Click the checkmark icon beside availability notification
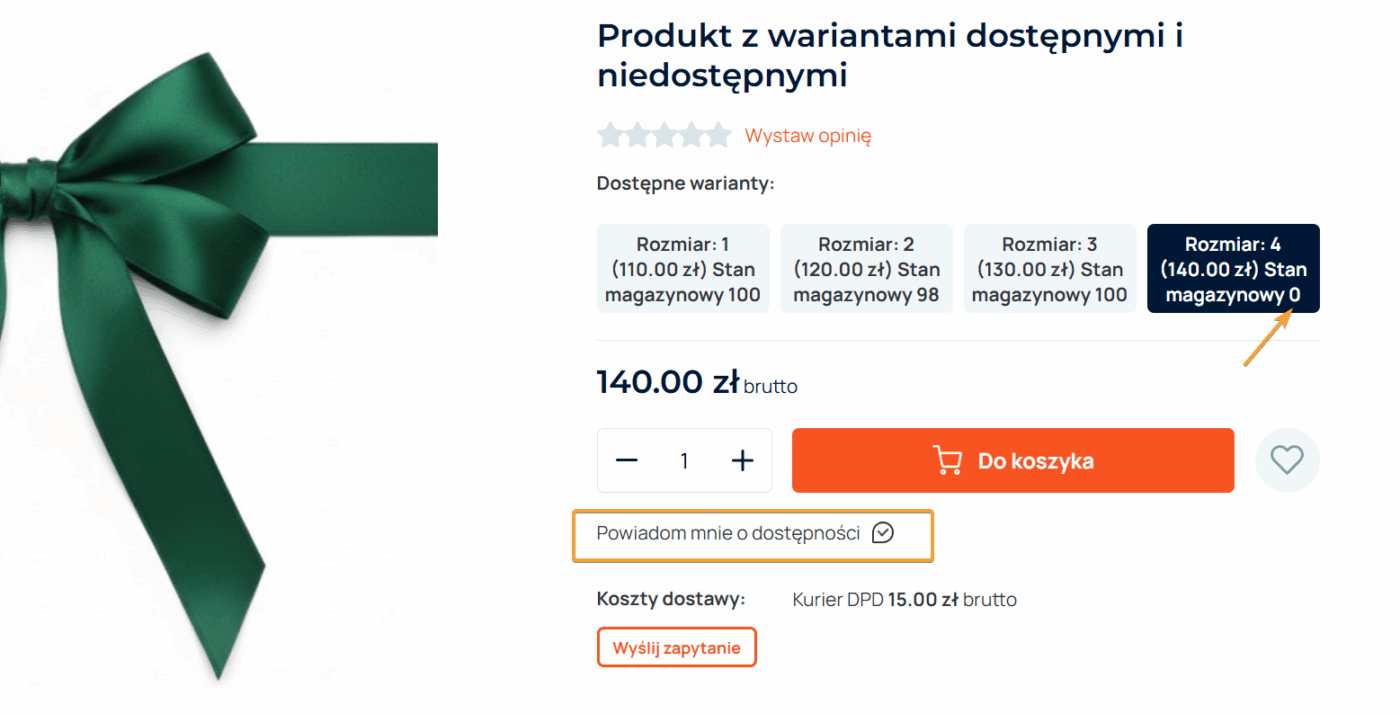 click(882, 533)
